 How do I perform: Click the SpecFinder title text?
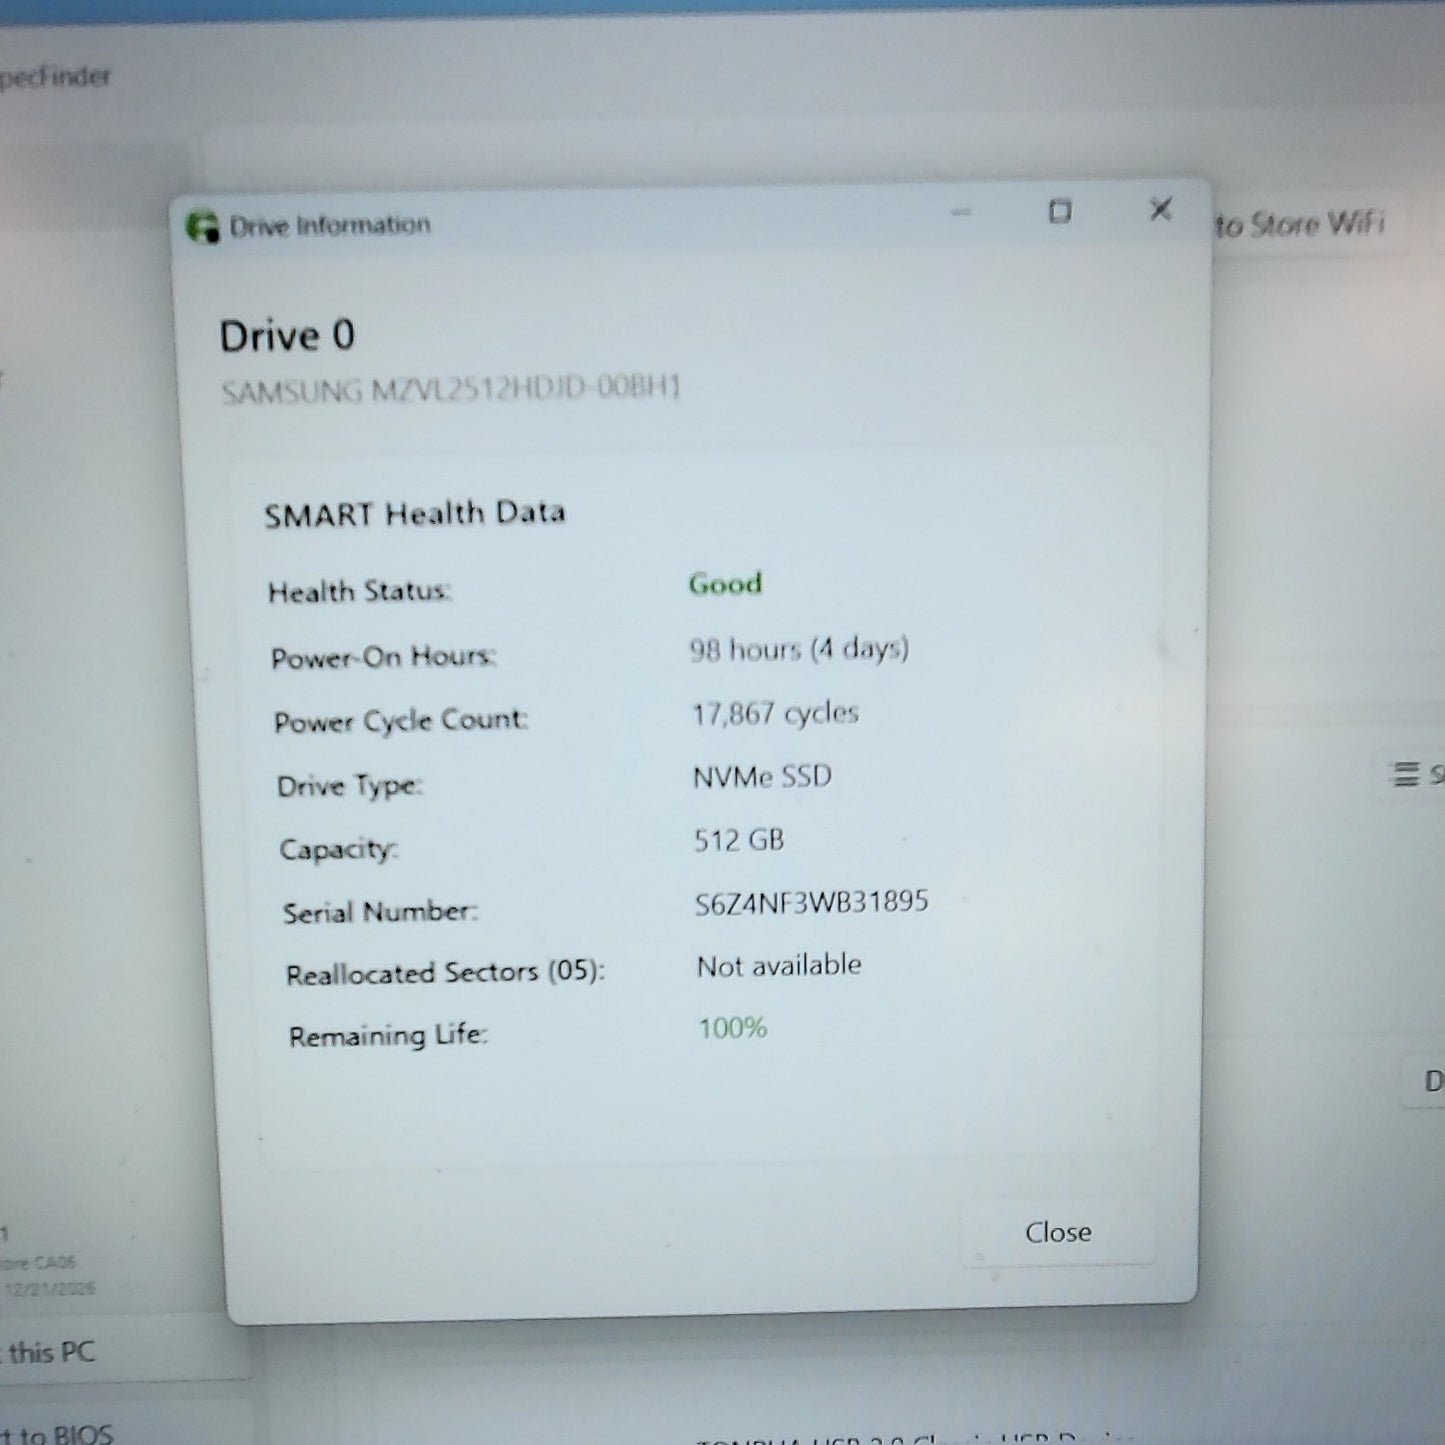[x=54, y=76]
